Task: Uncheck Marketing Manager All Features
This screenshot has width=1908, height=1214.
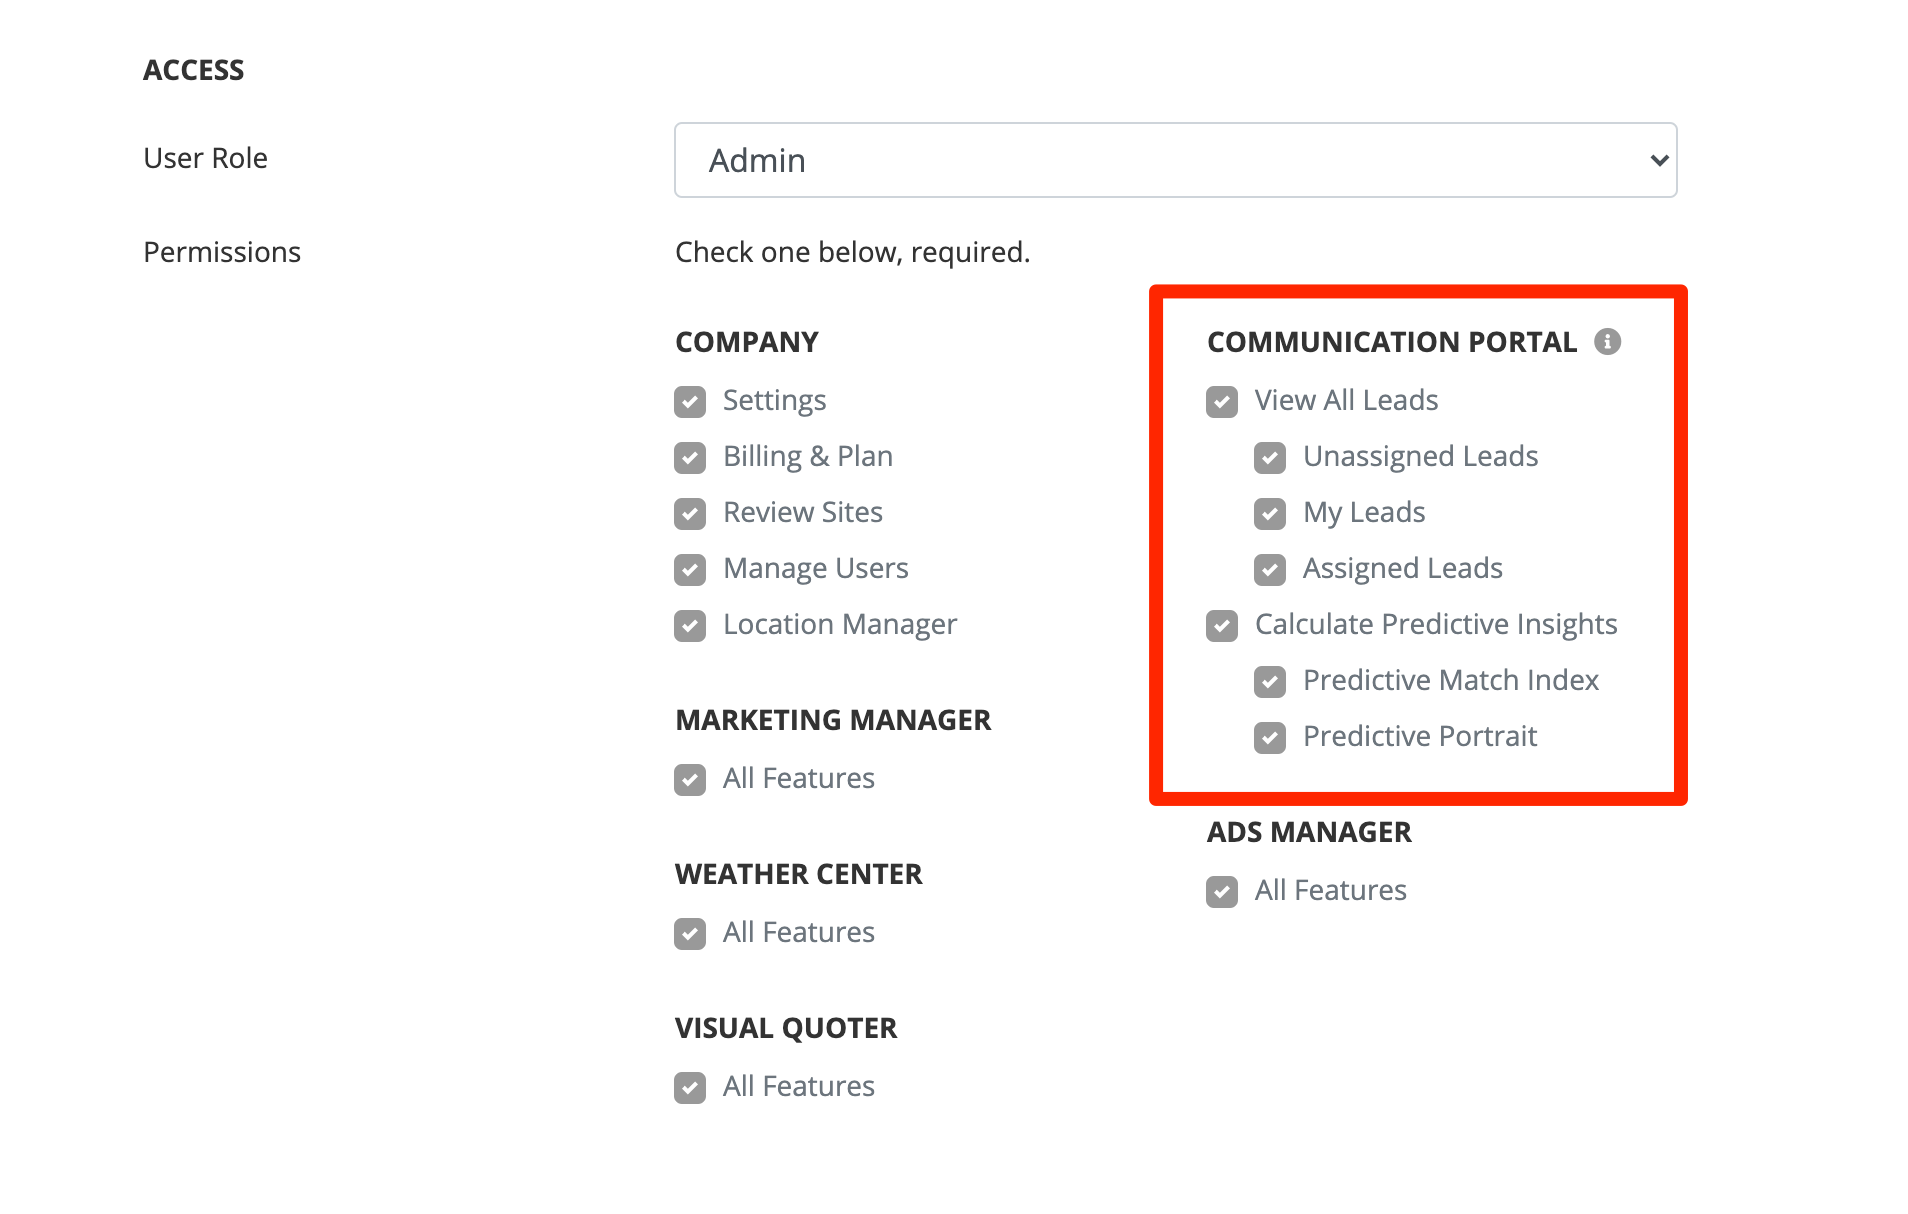Action: (690, 780)
